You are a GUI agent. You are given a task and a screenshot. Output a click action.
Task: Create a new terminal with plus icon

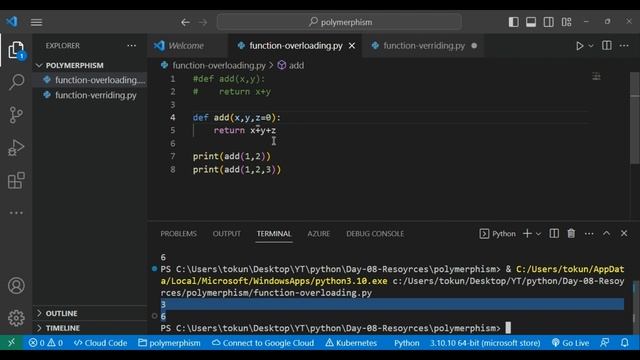coord(527,233)
